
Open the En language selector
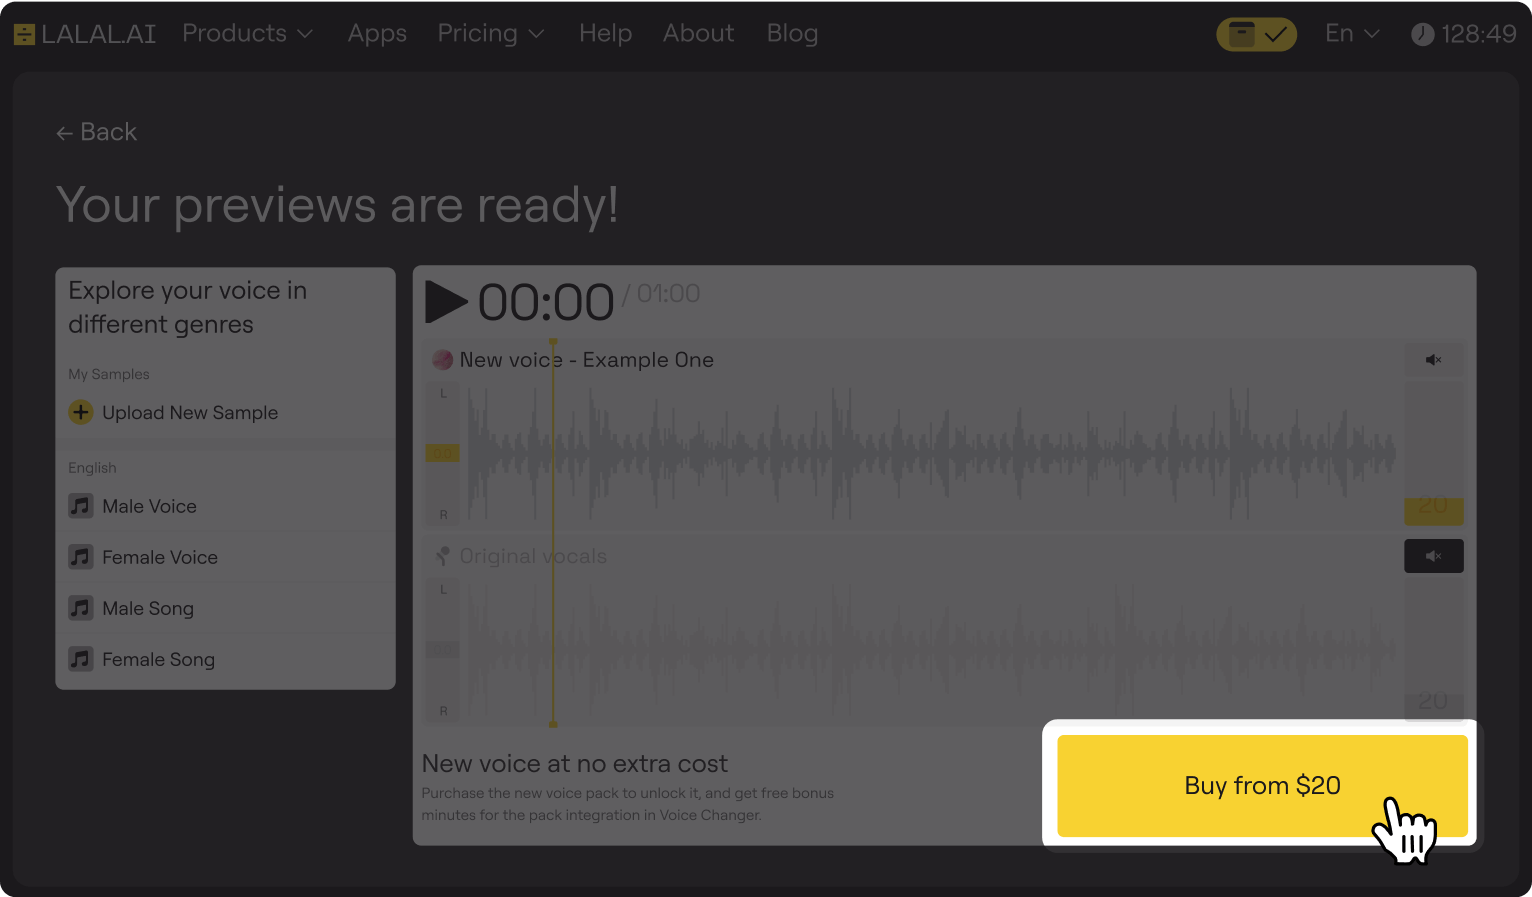[1351, 33]
